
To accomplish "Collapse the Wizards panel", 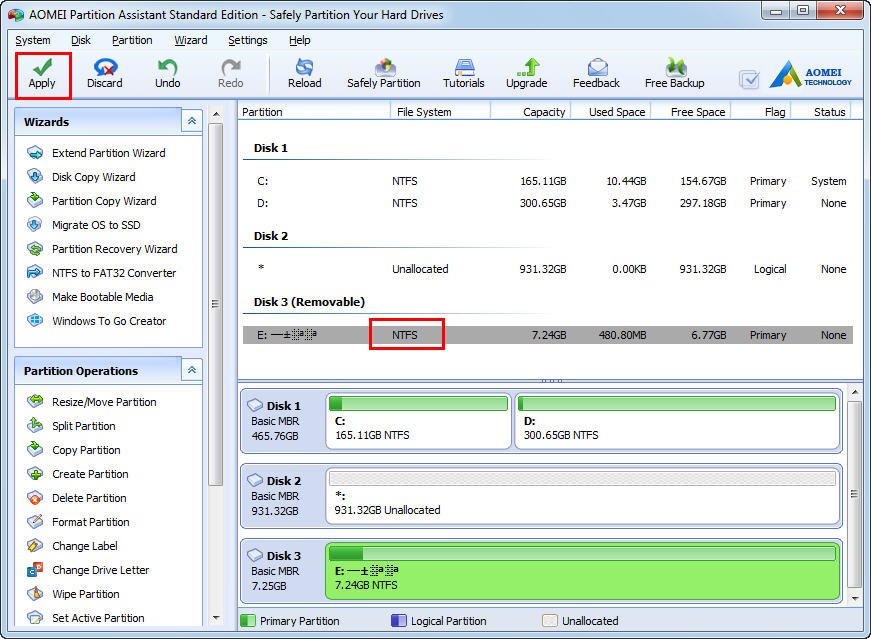I will (x=192, y=121).
